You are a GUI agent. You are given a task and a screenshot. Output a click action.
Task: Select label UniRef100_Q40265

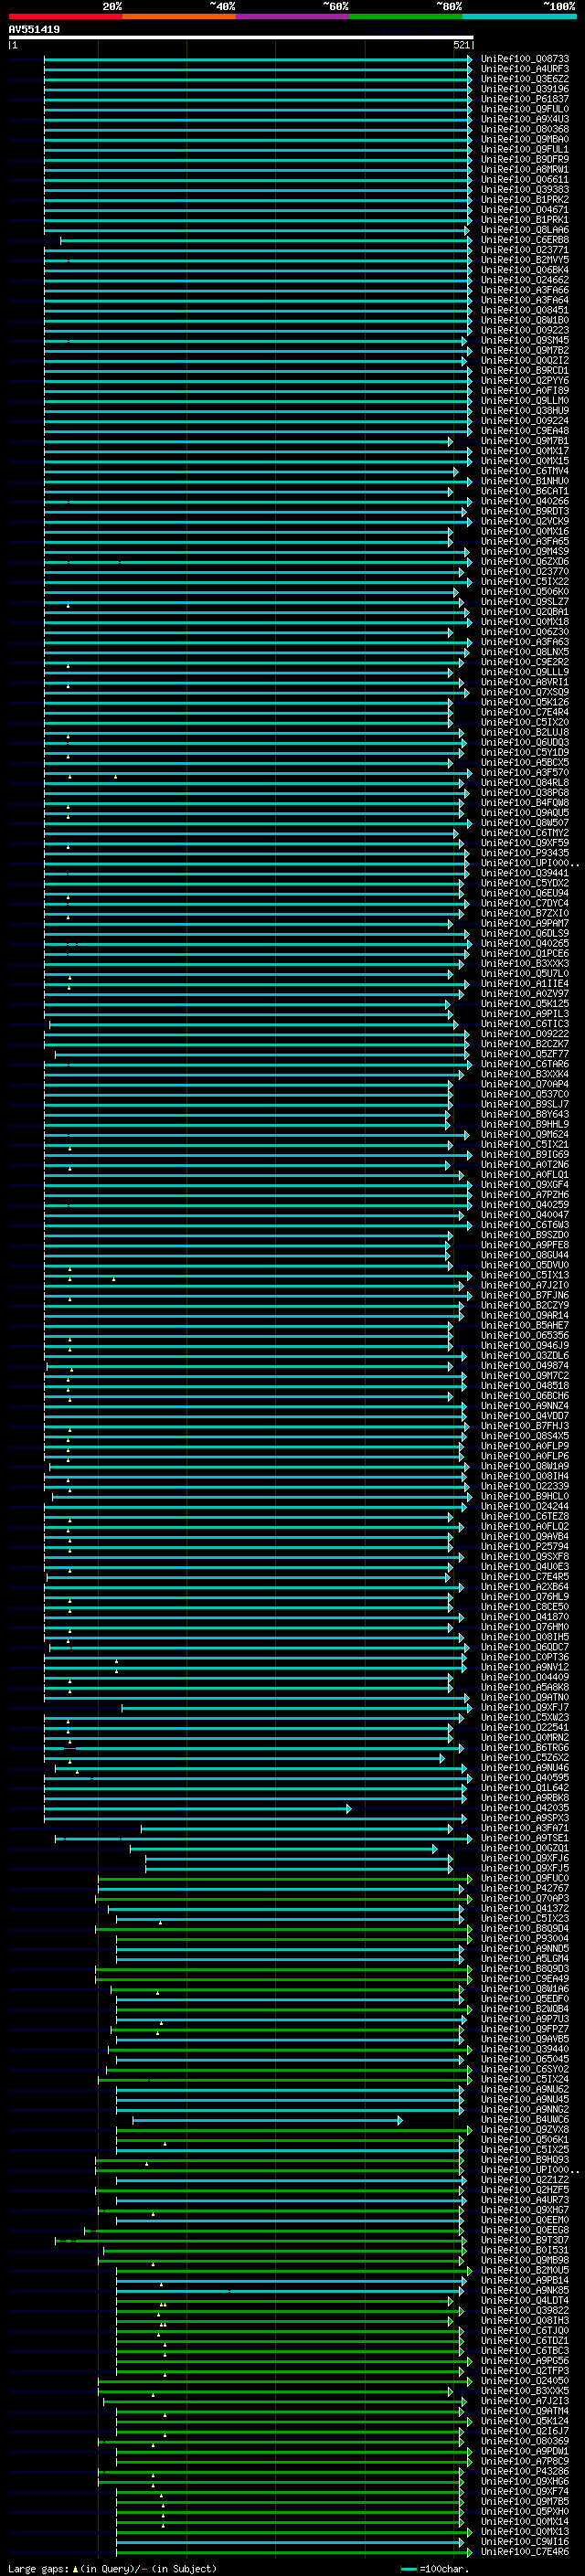(x=525, y=944)
